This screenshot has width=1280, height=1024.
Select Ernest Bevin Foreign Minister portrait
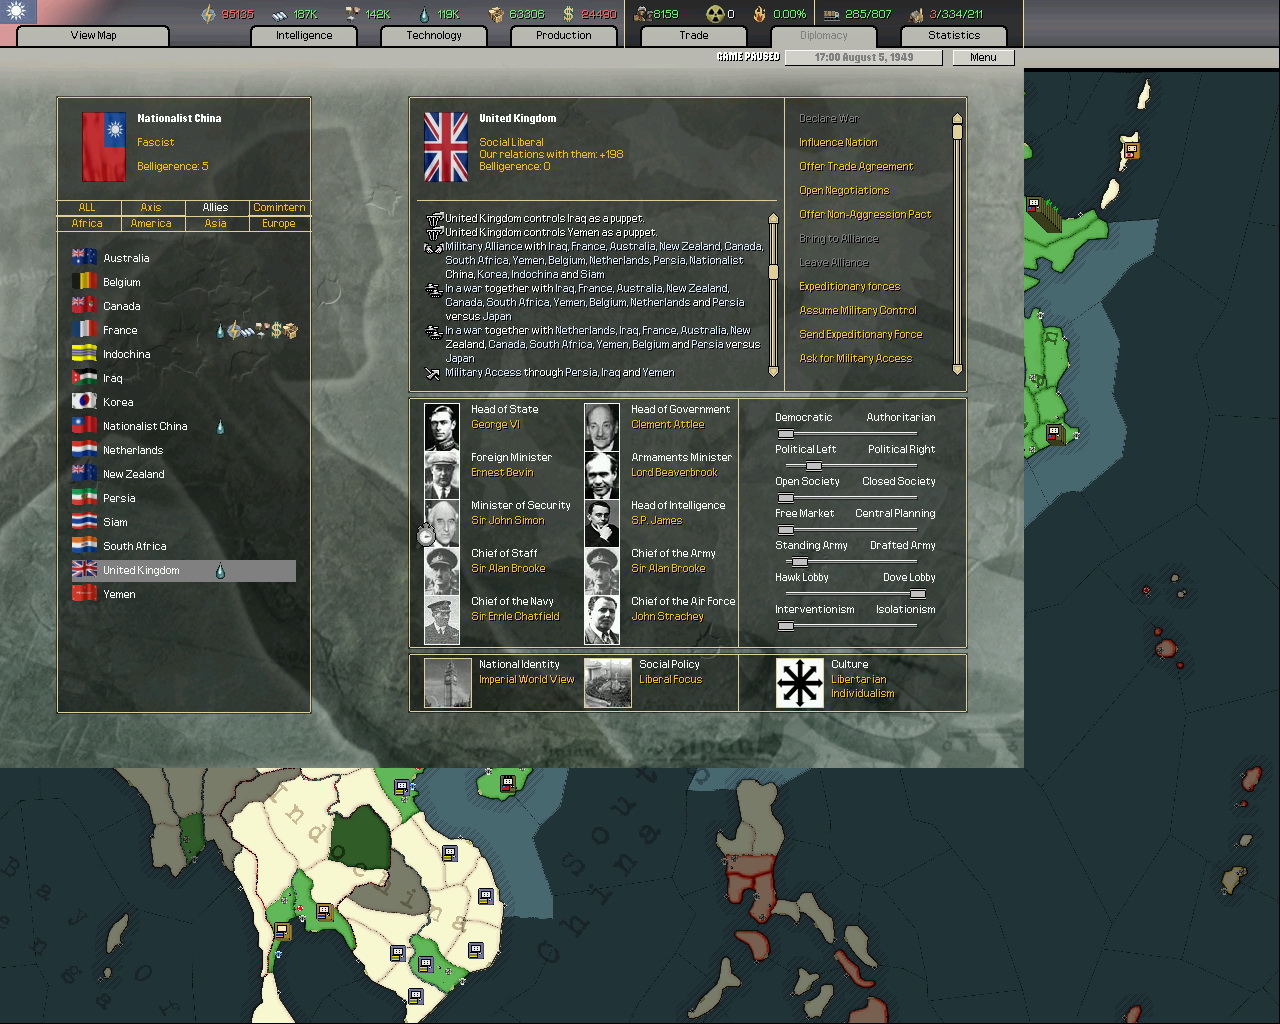[441, 475]
